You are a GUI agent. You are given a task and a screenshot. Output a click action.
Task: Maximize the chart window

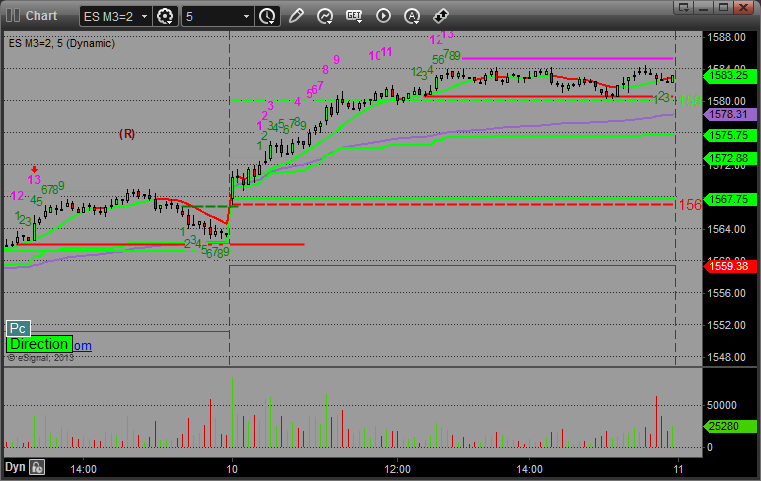click(x=723, y=7)
